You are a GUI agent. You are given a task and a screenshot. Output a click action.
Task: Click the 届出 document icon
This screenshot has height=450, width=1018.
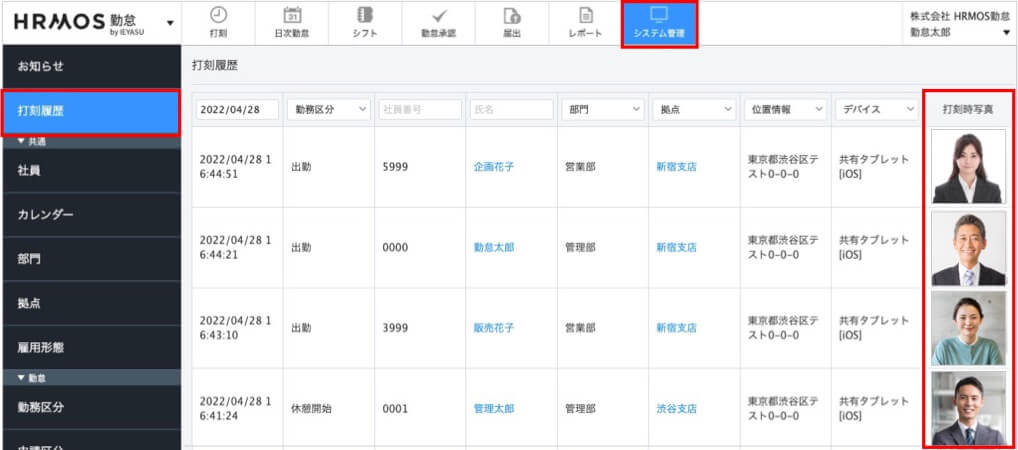(512, 15)
